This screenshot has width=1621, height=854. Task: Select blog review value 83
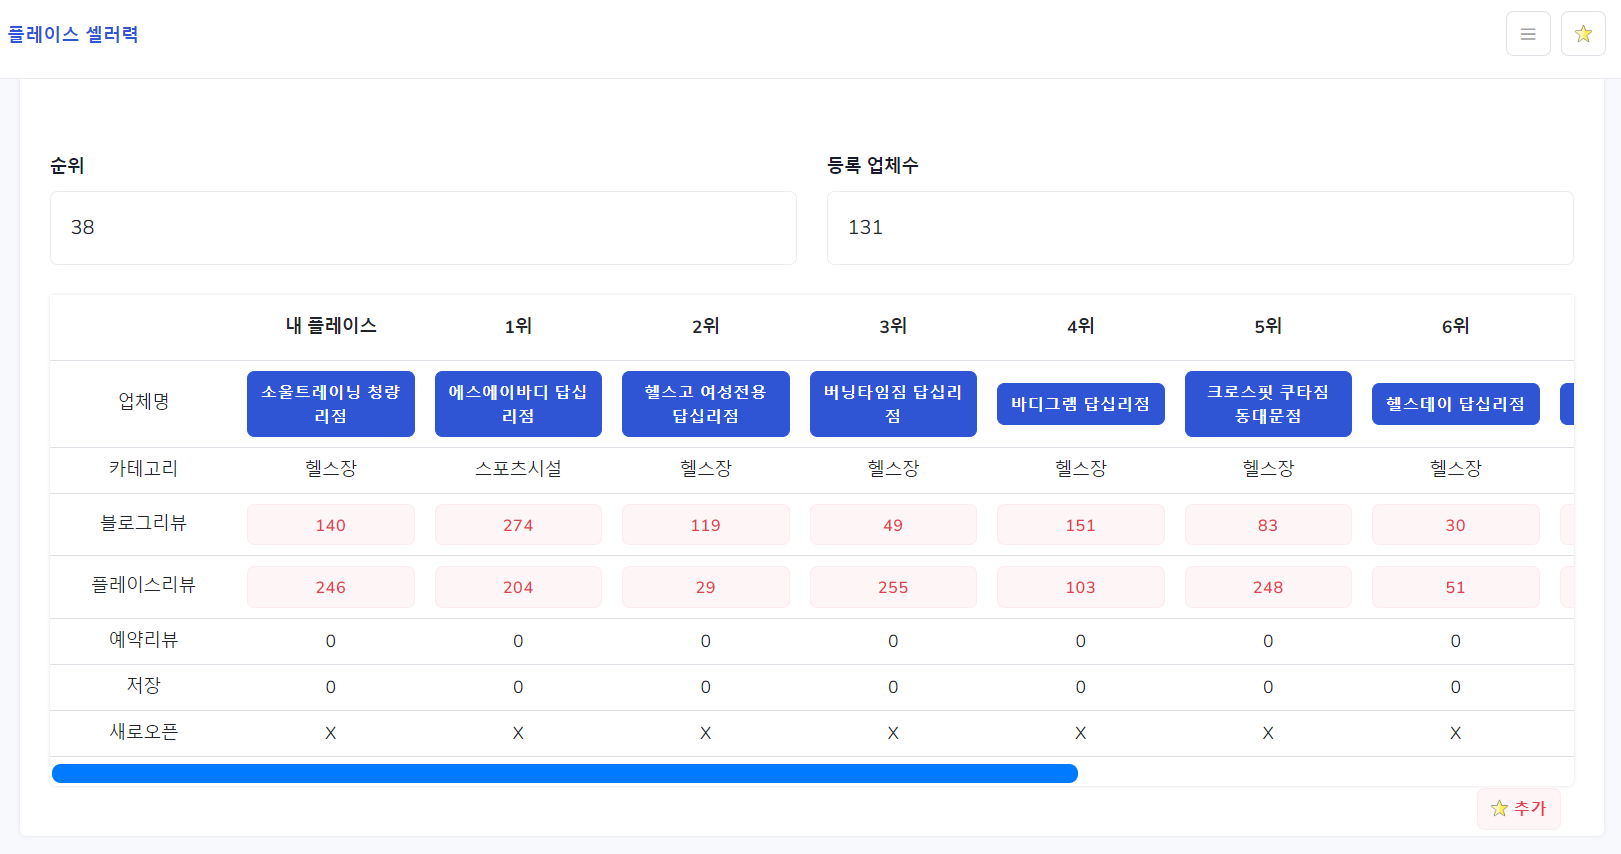pos(1268,525)
